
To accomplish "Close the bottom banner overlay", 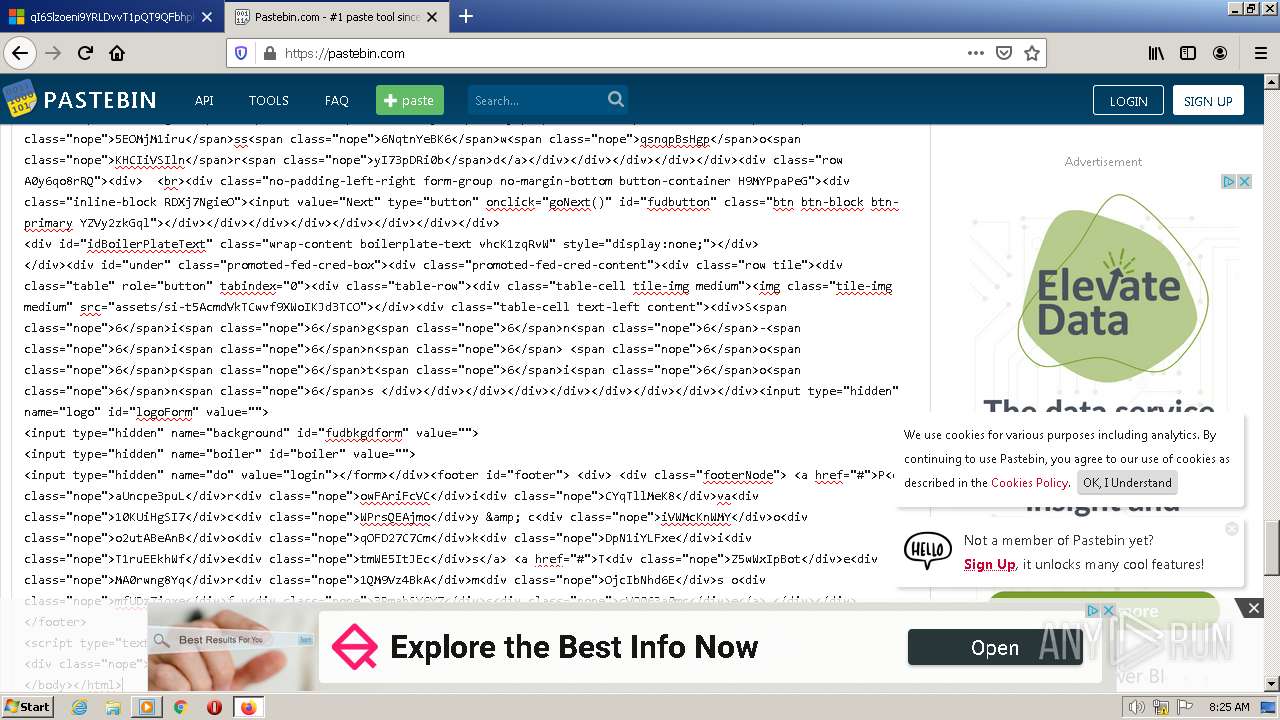I will [1253, 608].
